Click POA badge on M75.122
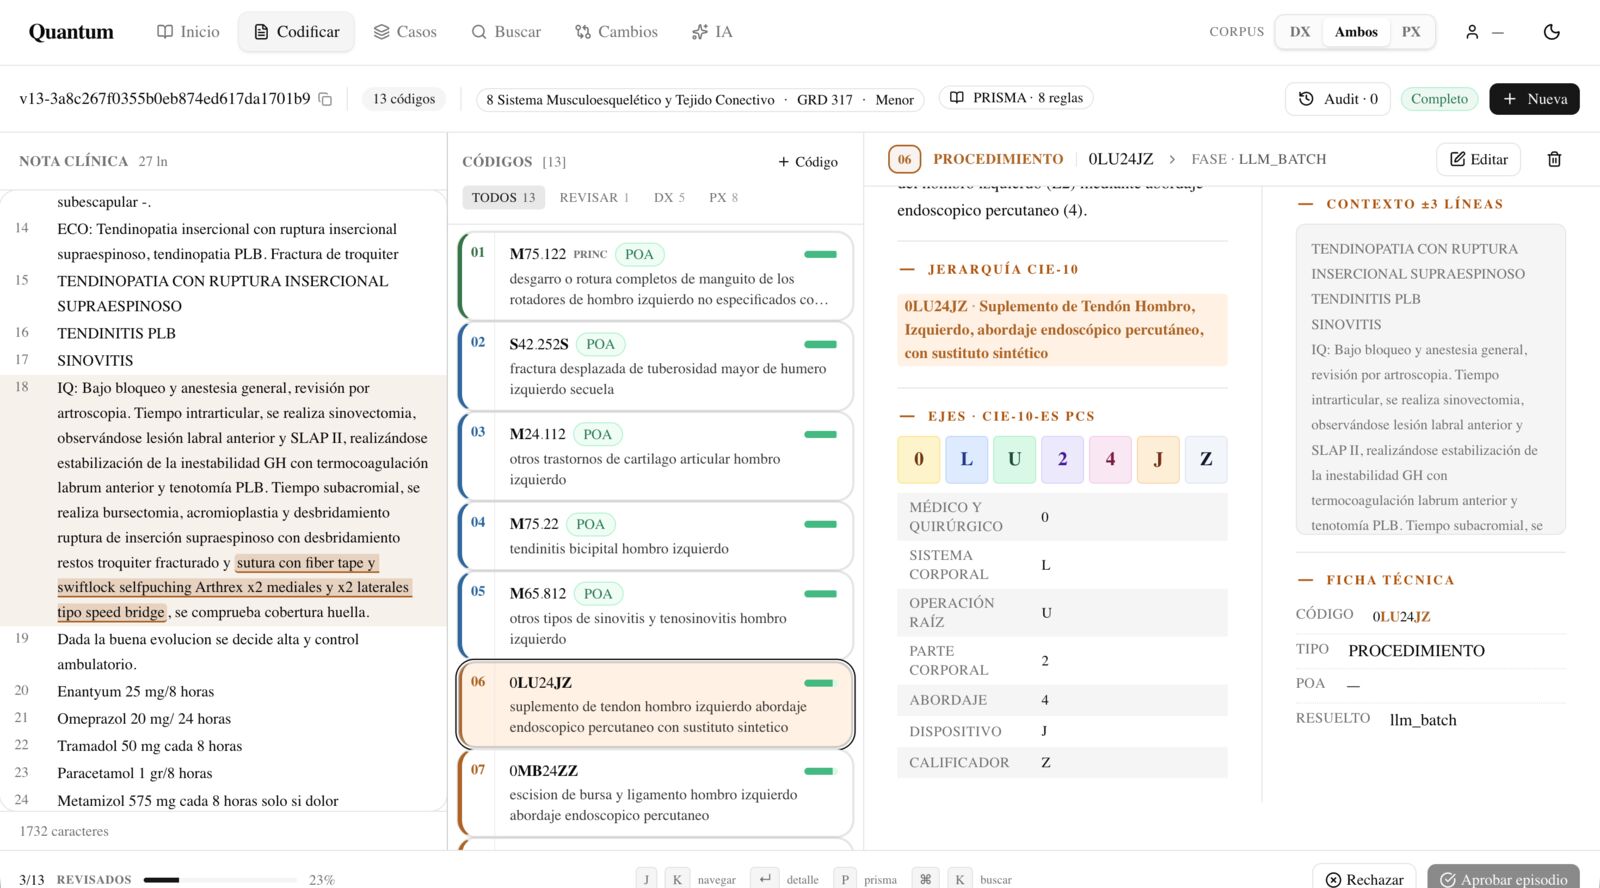The width and height of the screenshot is (1600, 888). (639, 255)
